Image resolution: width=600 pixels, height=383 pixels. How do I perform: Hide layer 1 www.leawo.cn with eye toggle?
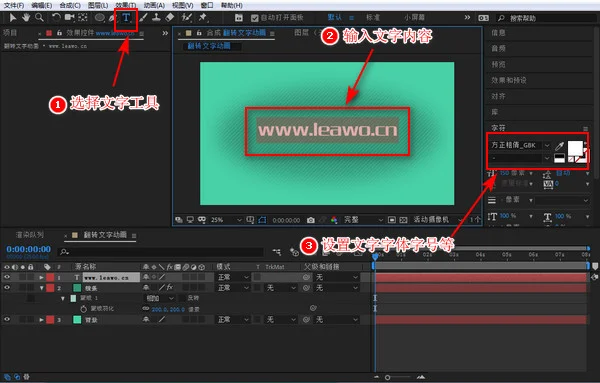tap(7, 277)
